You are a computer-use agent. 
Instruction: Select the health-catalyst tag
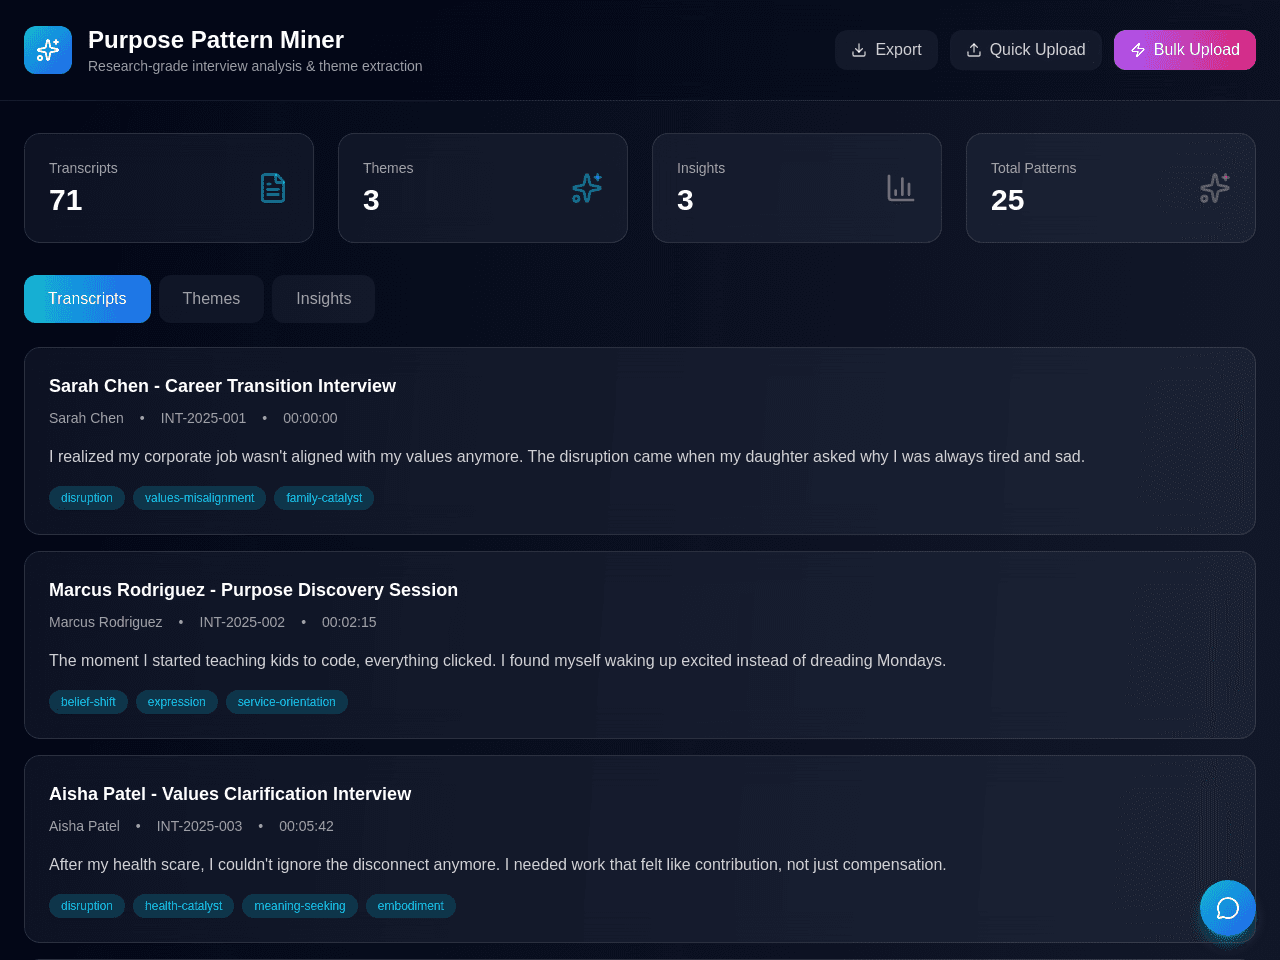tap(183, 906)
